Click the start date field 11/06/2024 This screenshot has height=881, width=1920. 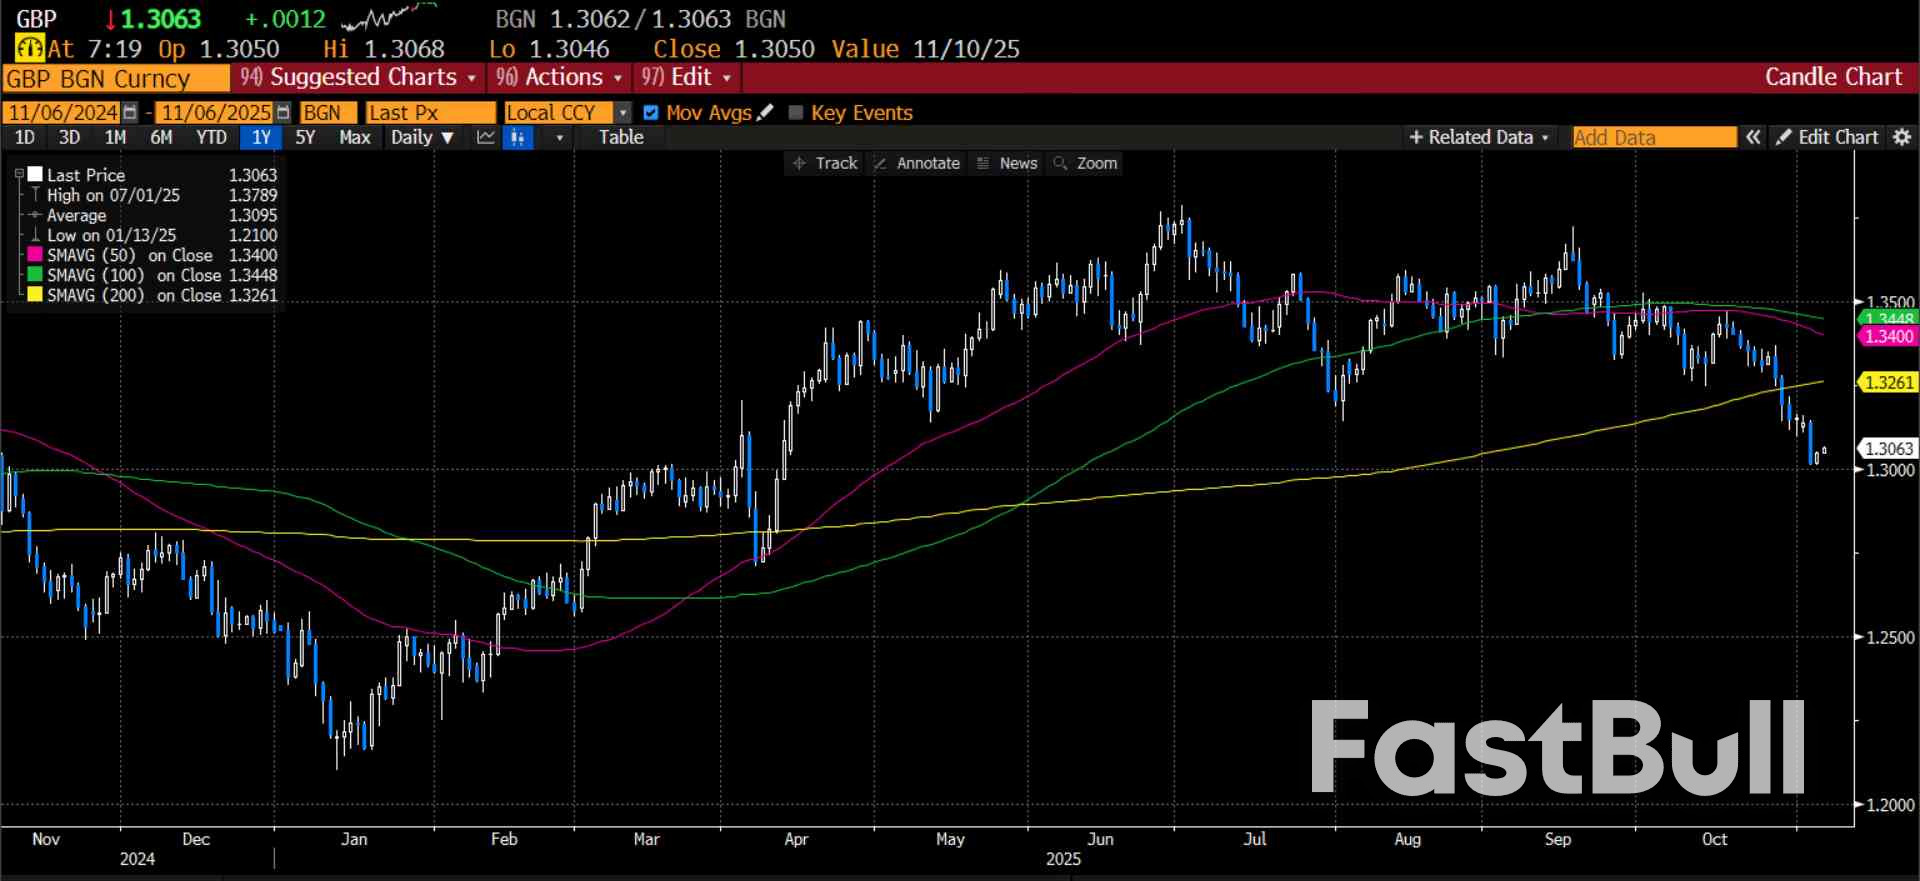click(62, 113)
